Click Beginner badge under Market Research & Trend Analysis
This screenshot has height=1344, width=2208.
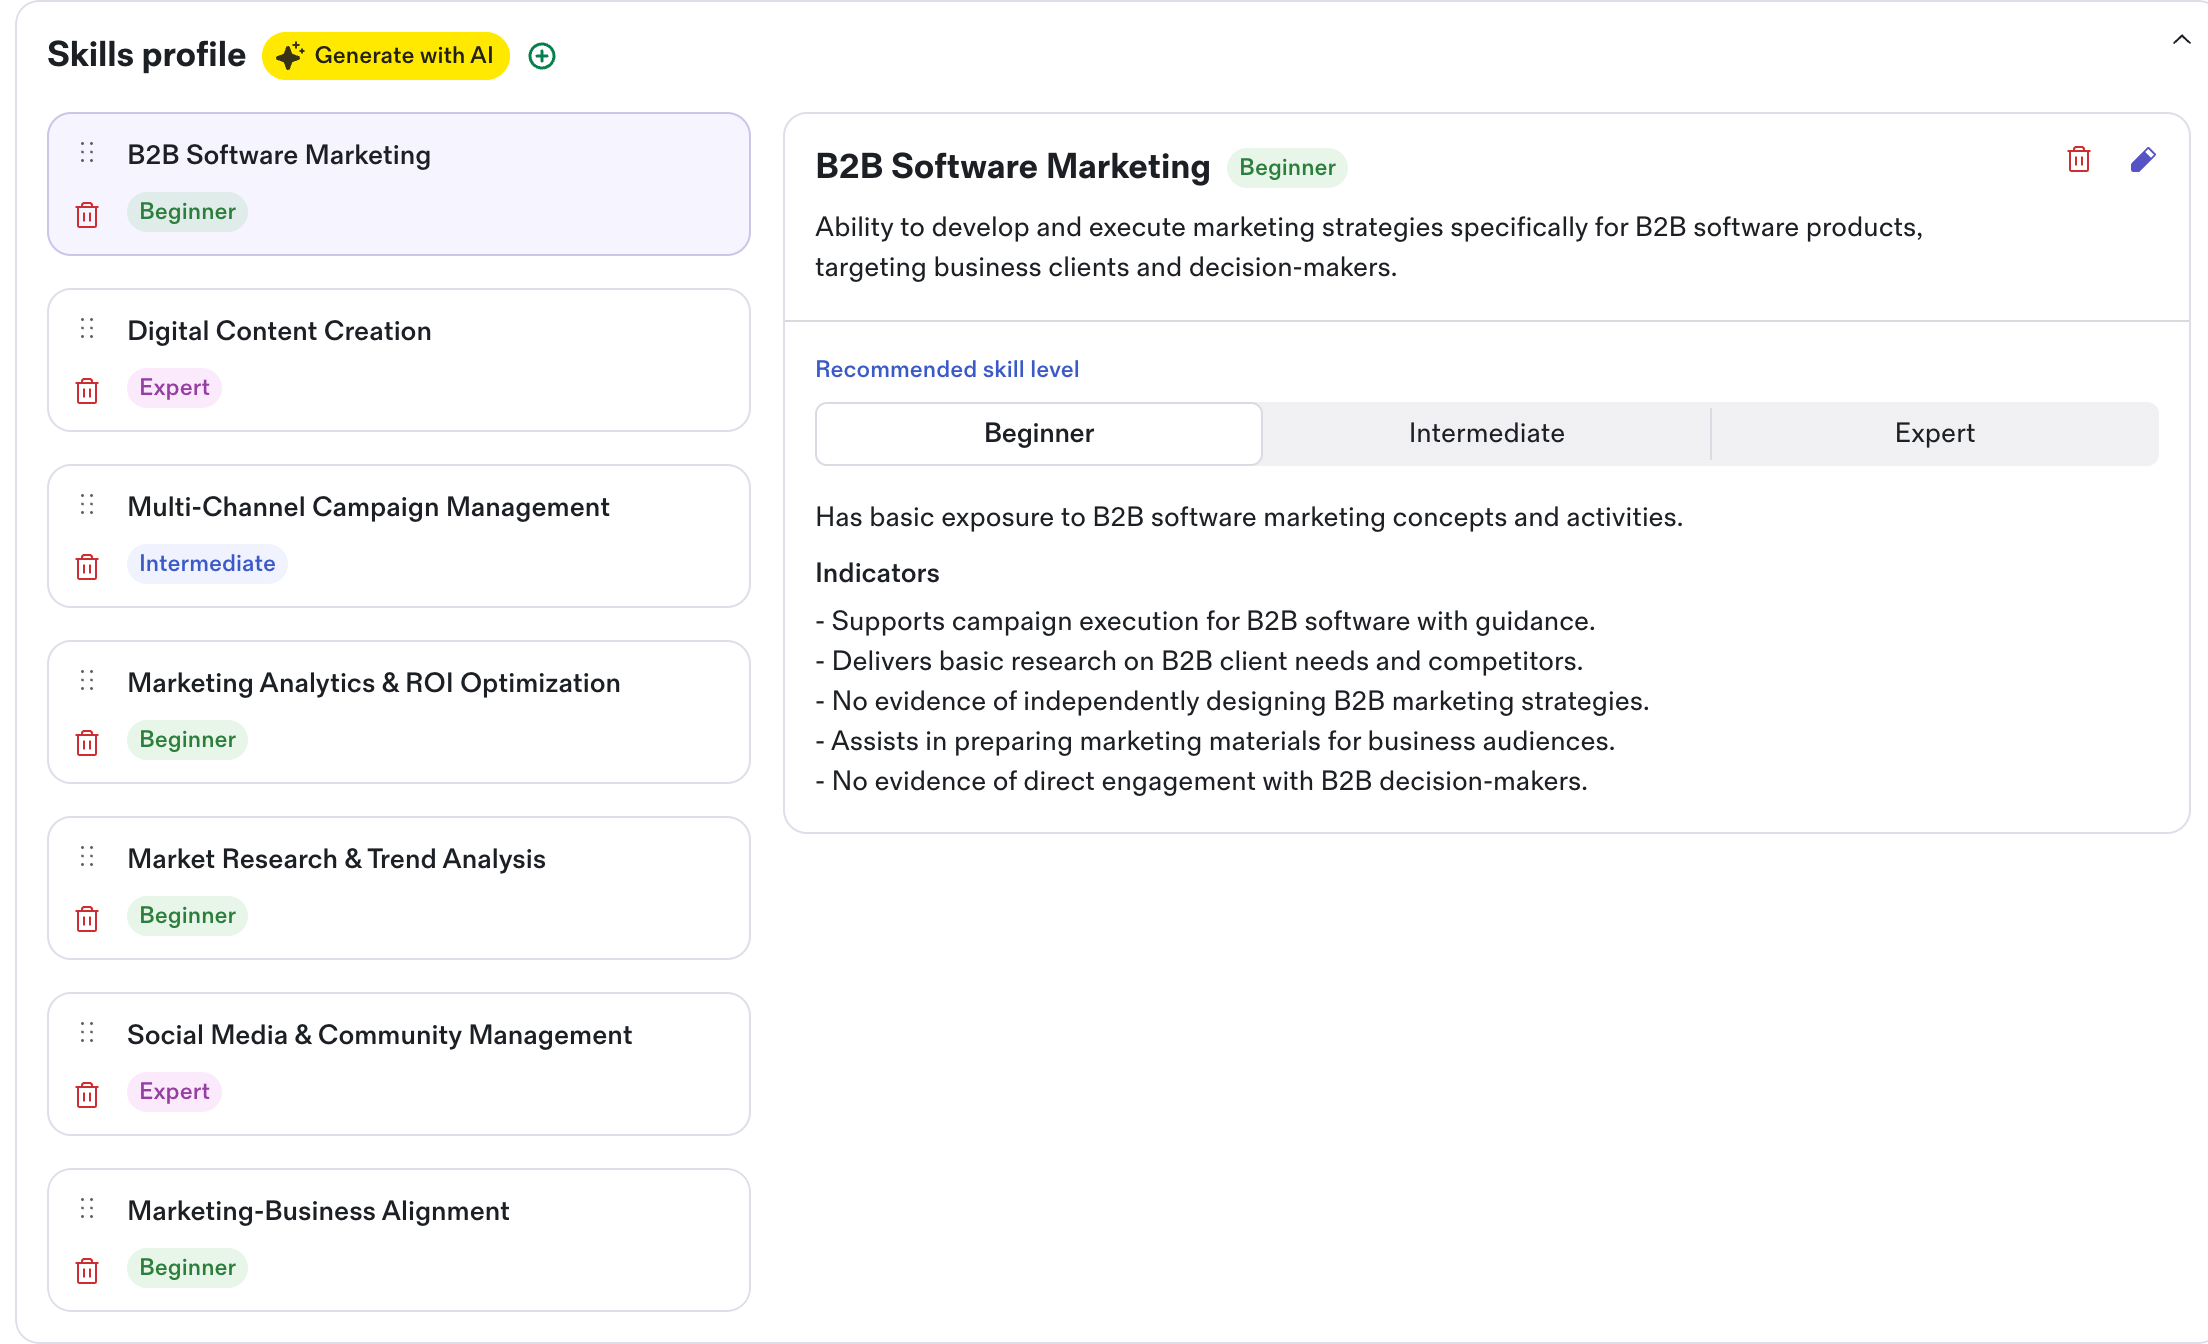(187, 916)
